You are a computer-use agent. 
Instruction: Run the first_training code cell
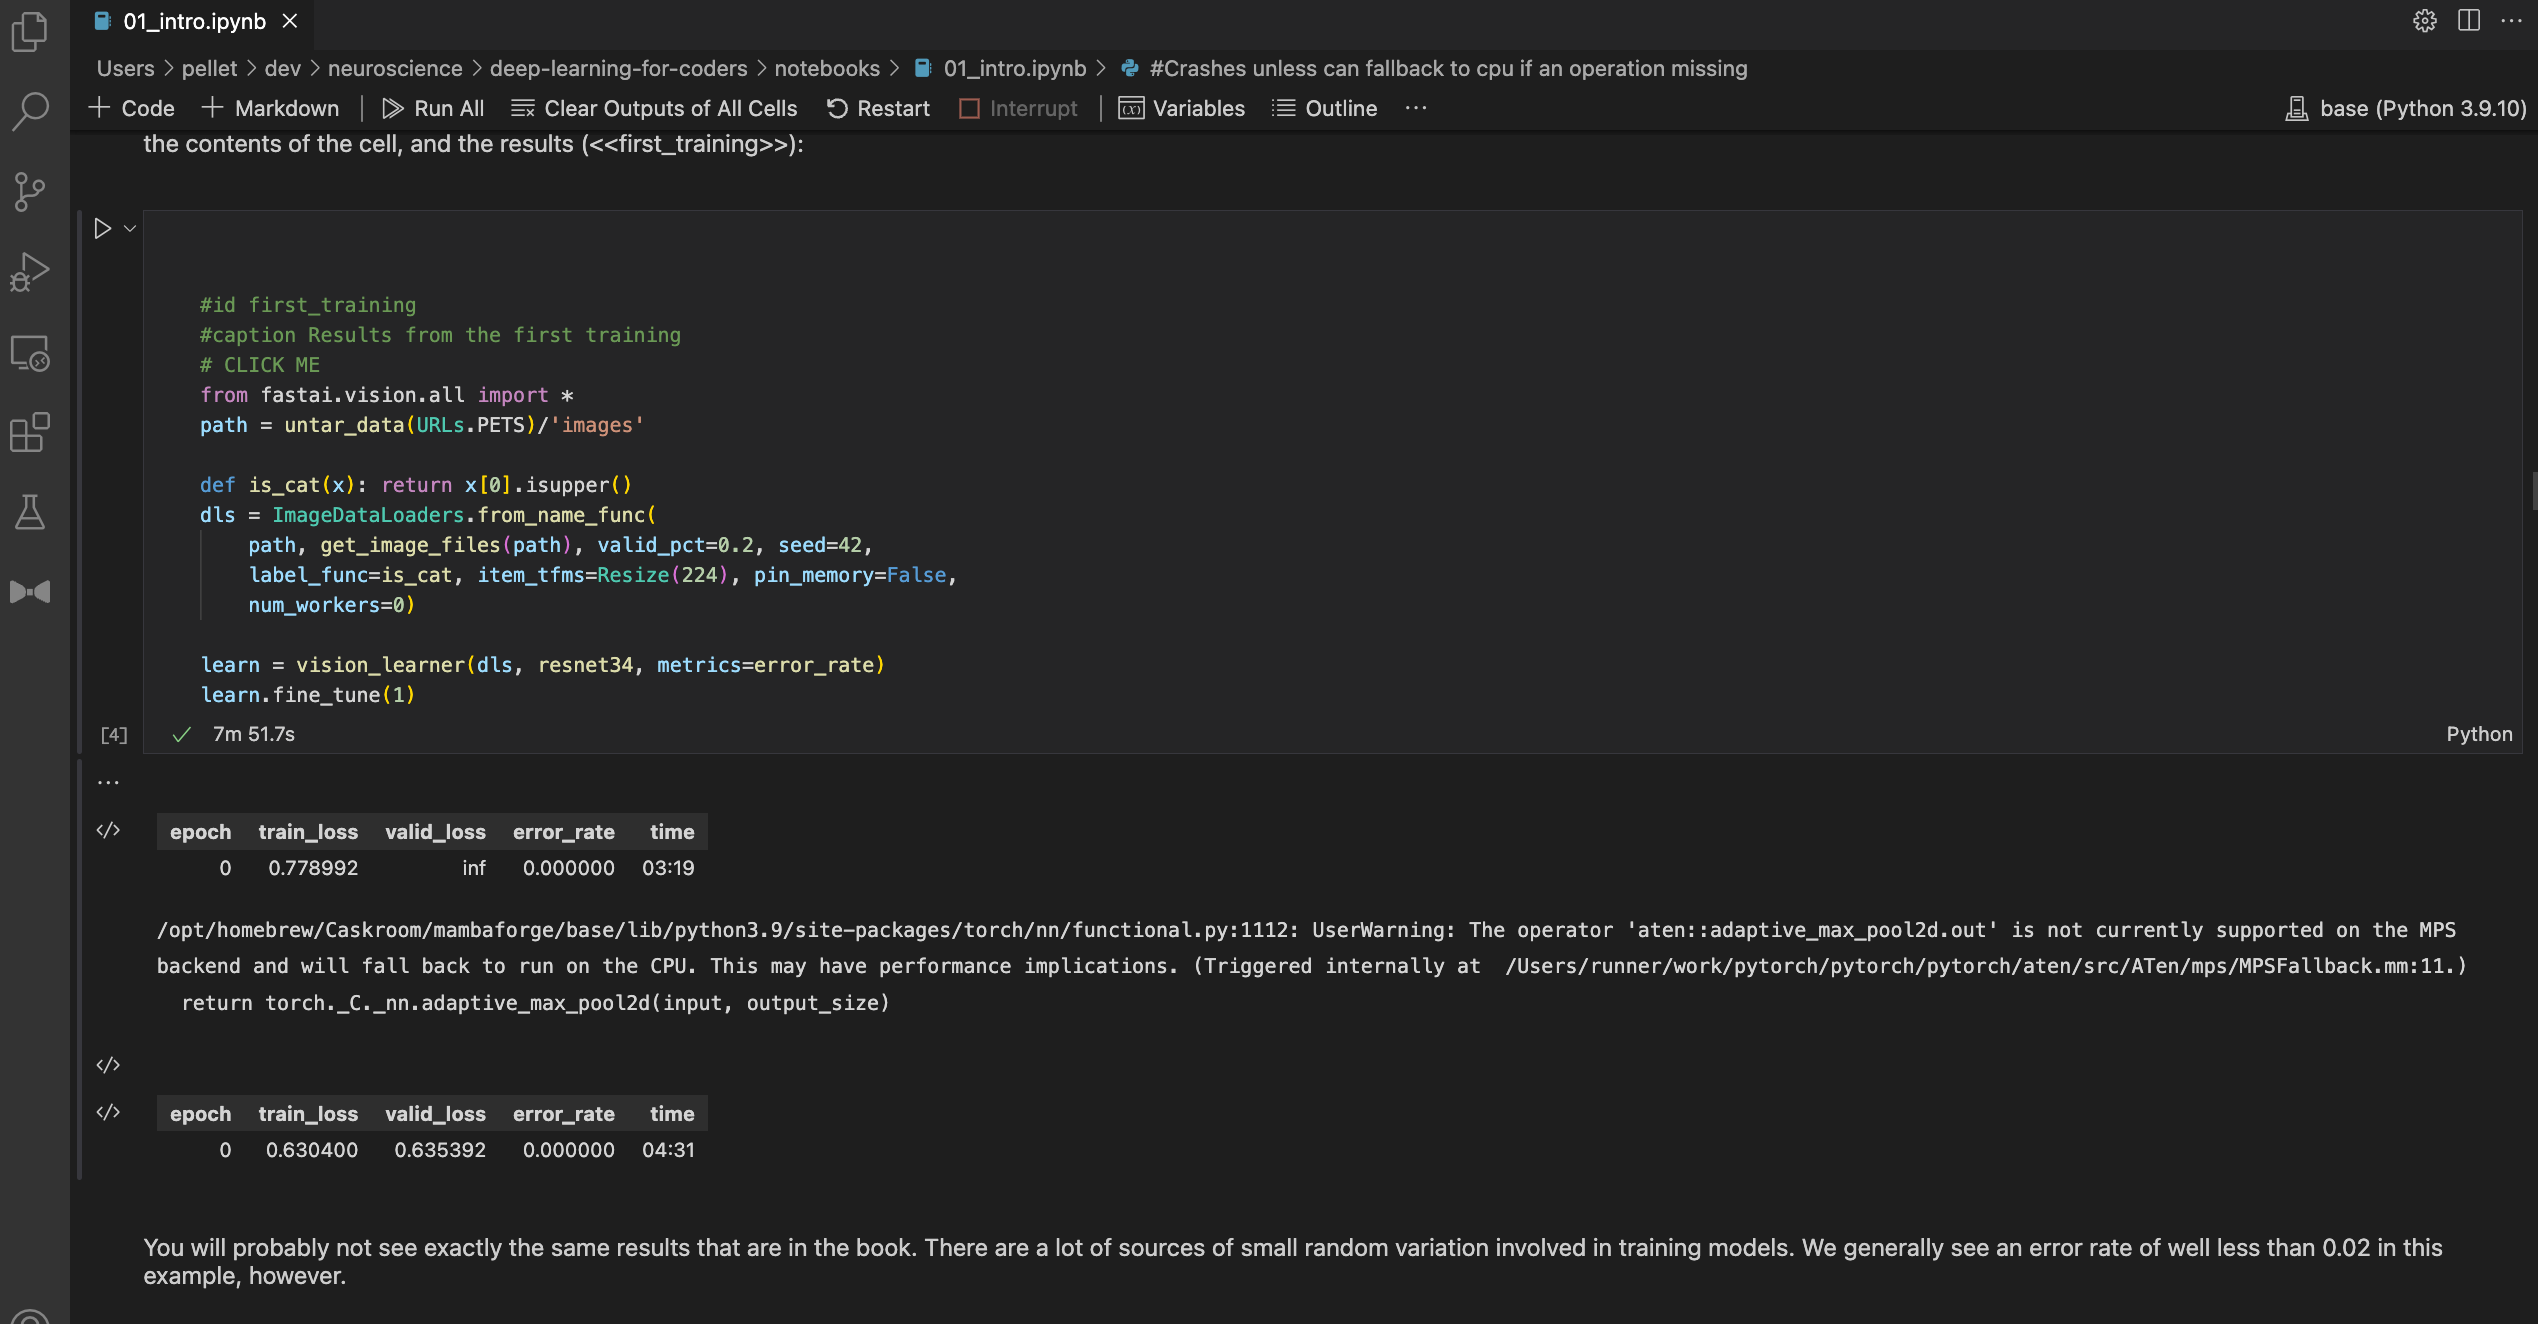(102, 229)
